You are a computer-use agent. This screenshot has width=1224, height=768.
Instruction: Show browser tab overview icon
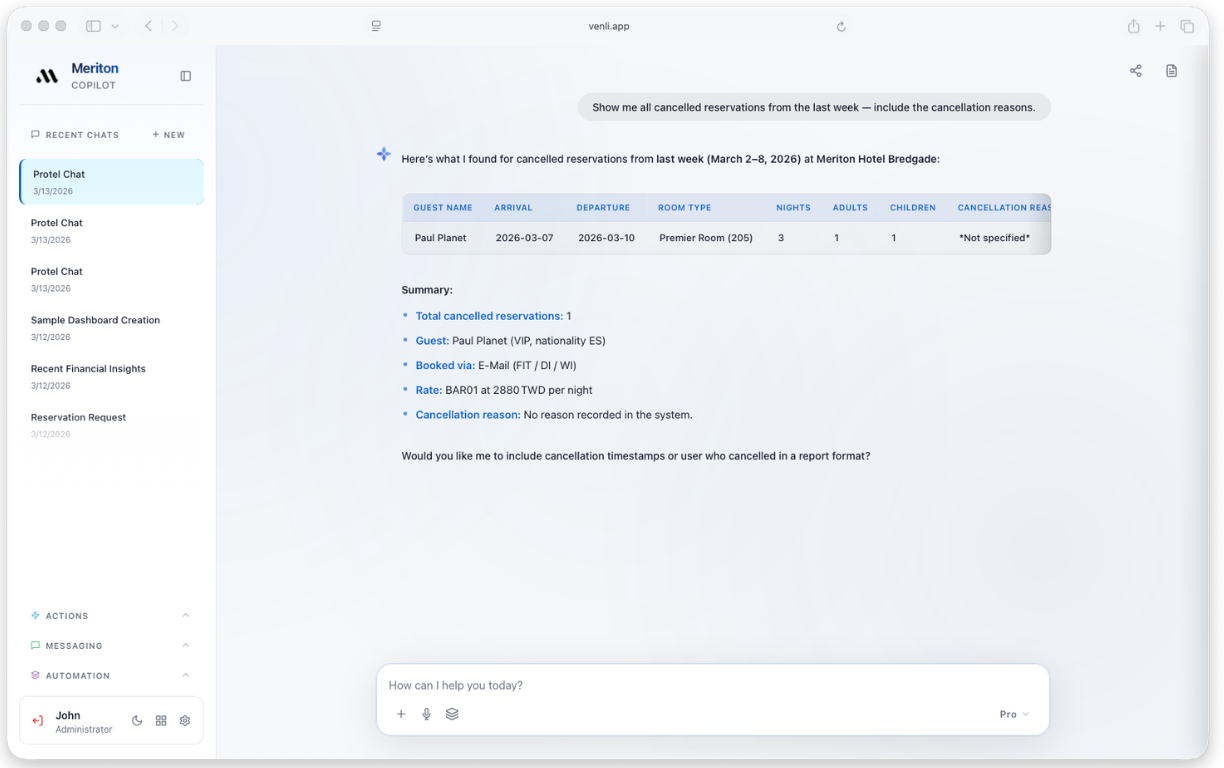click(x=1187, y=26)
